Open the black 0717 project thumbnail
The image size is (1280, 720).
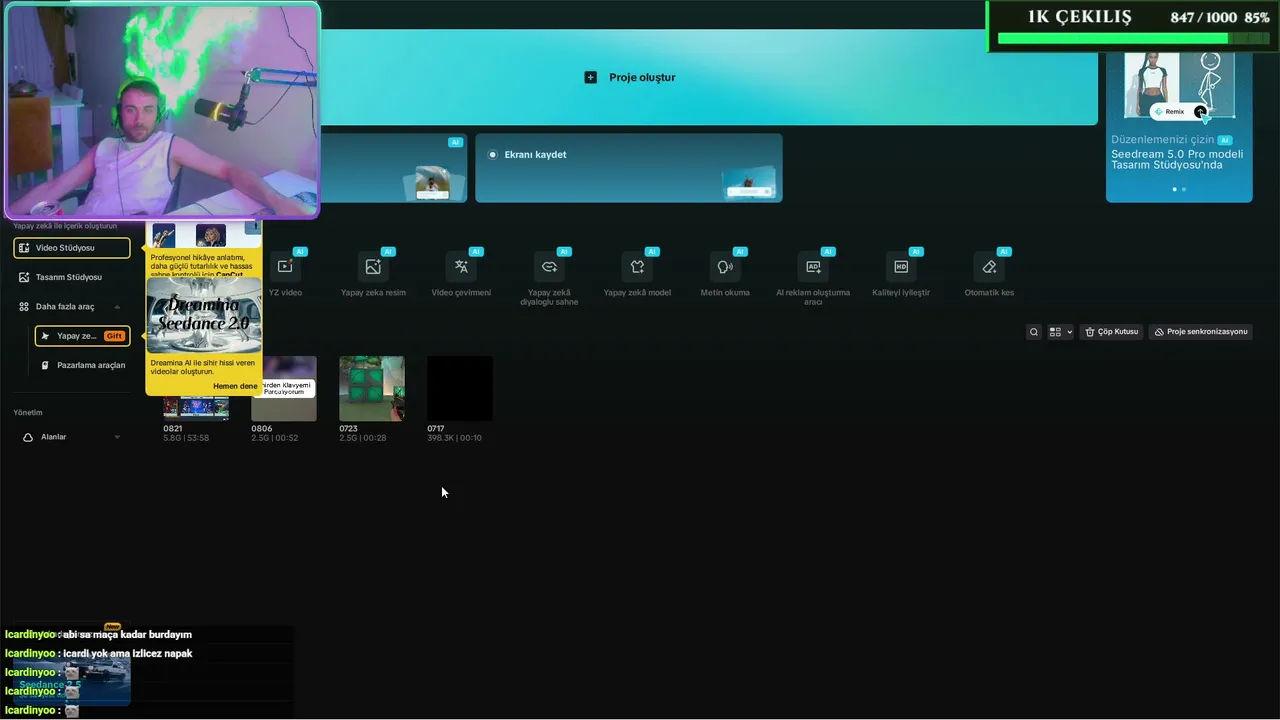460,389
